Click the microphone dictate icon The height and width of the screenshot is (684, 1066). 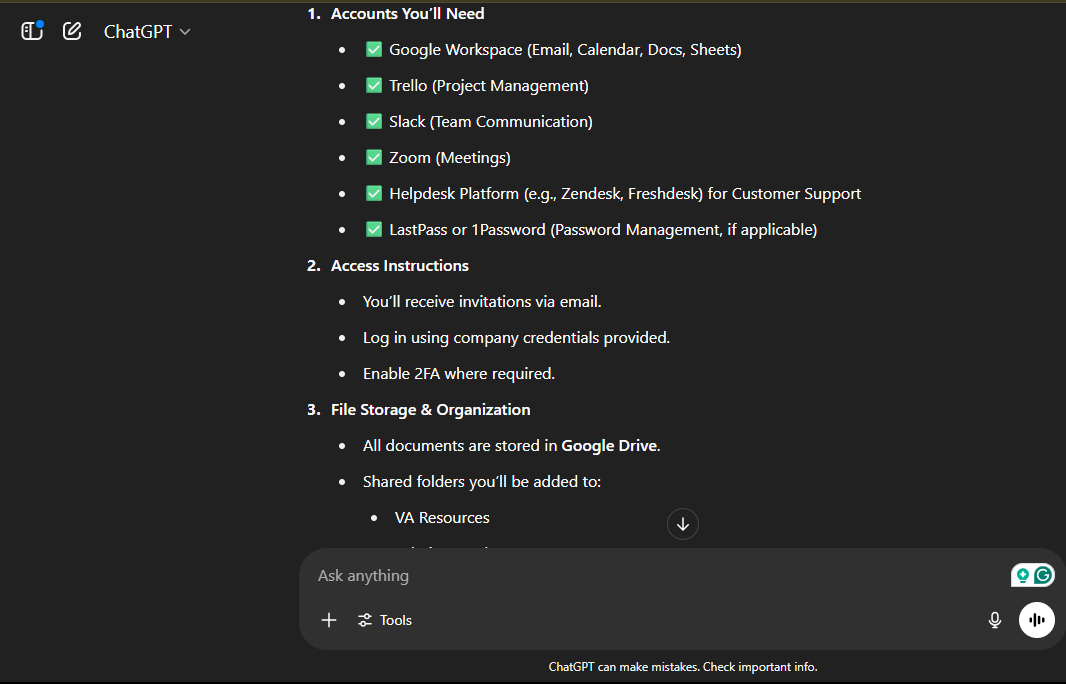click(995, 620)
